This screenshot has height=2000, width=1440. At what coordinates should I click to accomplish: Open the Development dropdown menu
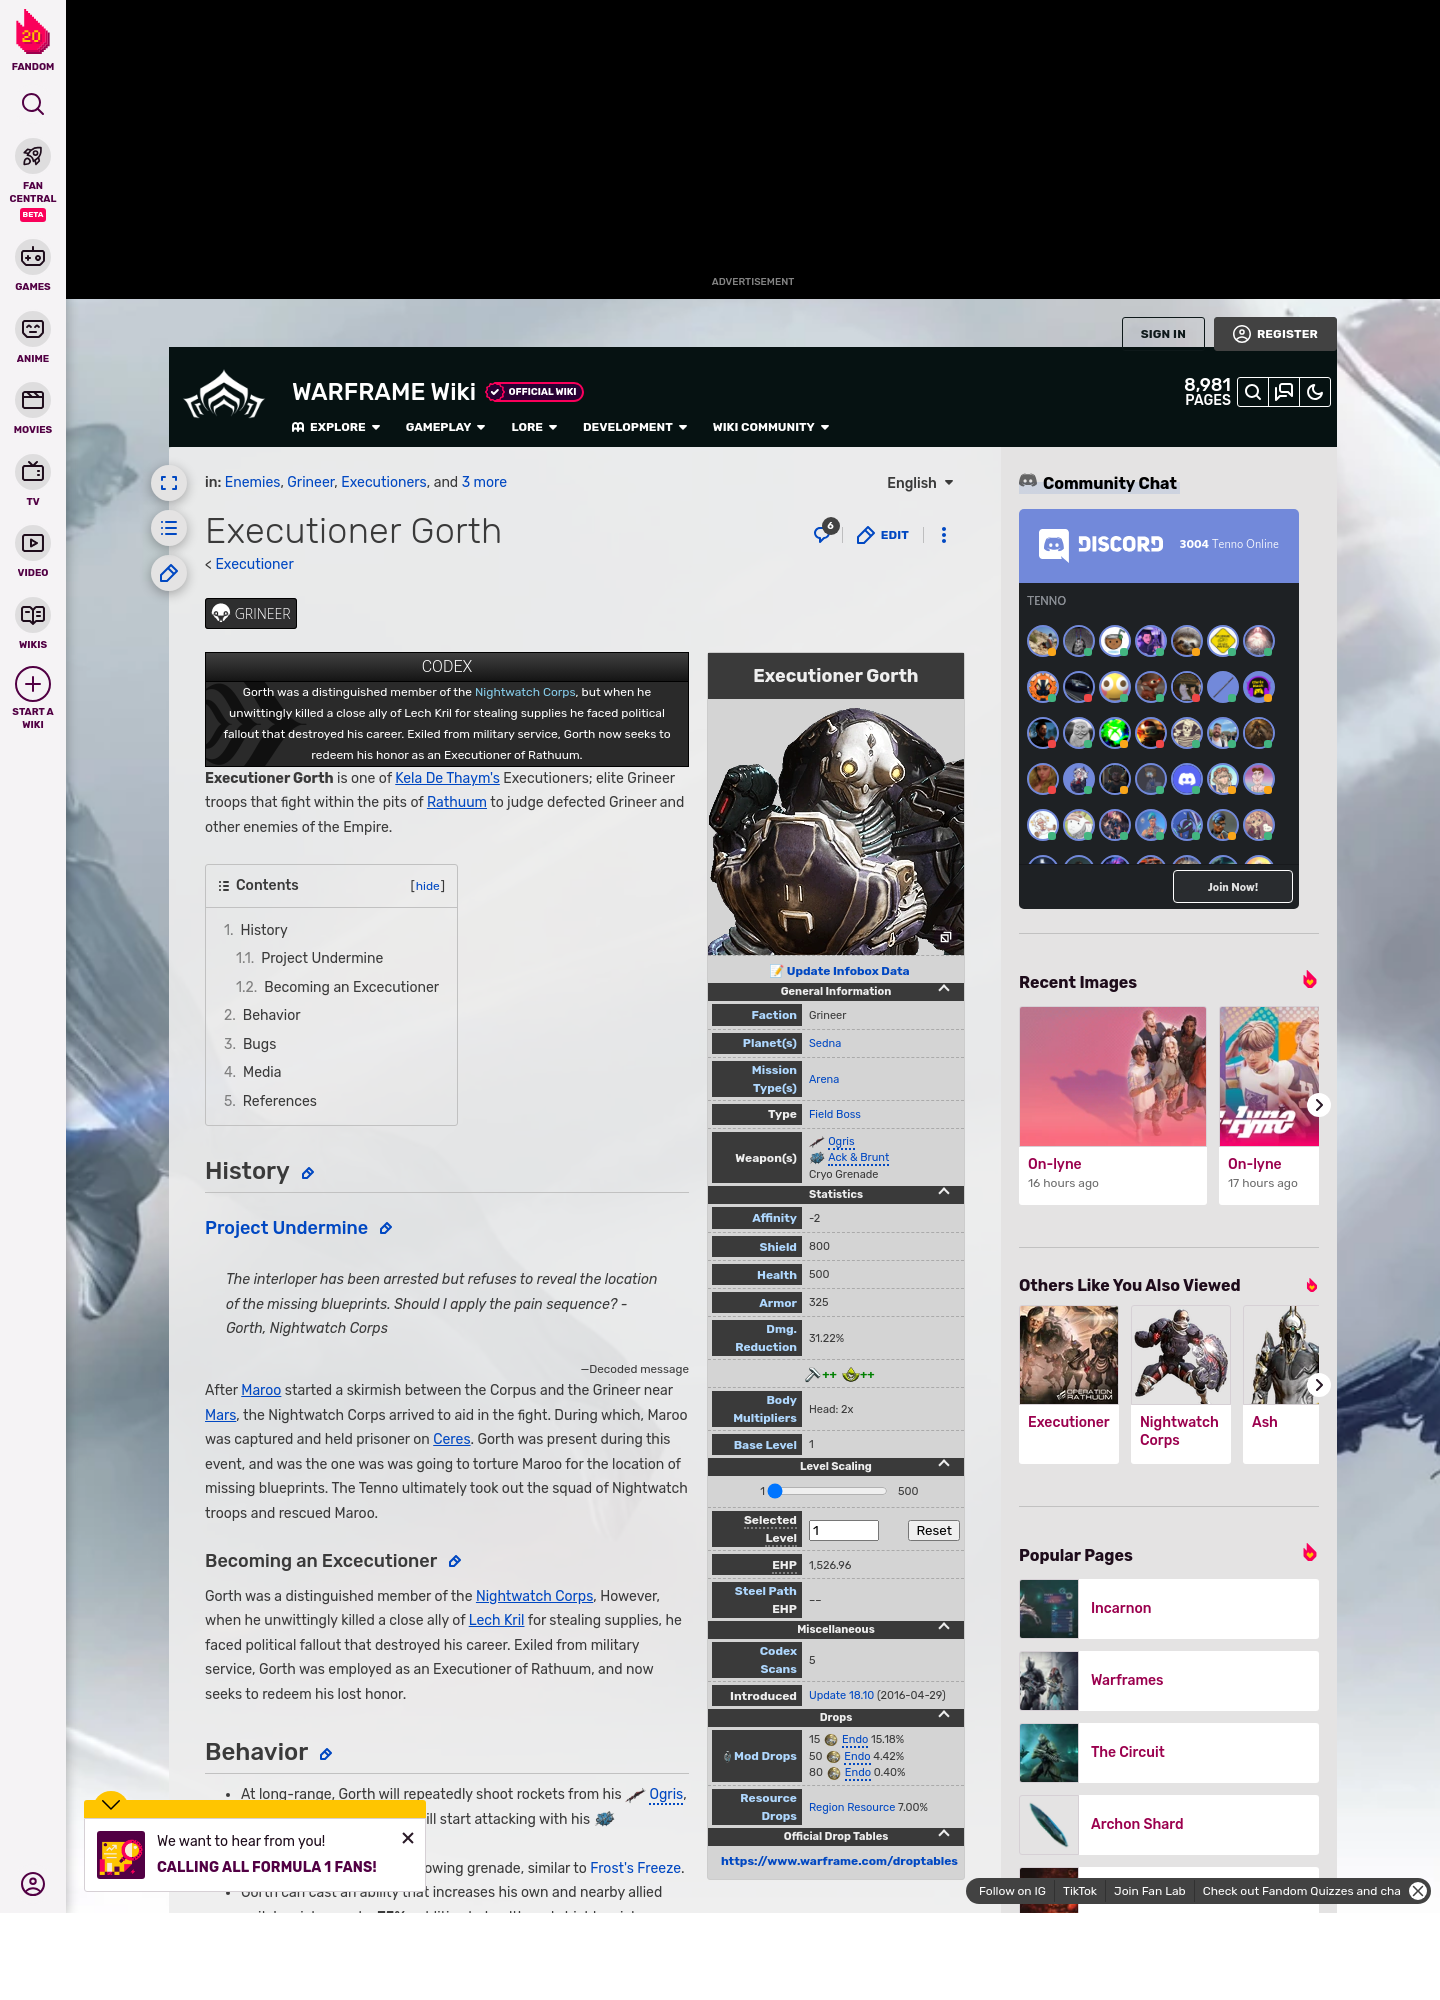[x=635, y=427]
